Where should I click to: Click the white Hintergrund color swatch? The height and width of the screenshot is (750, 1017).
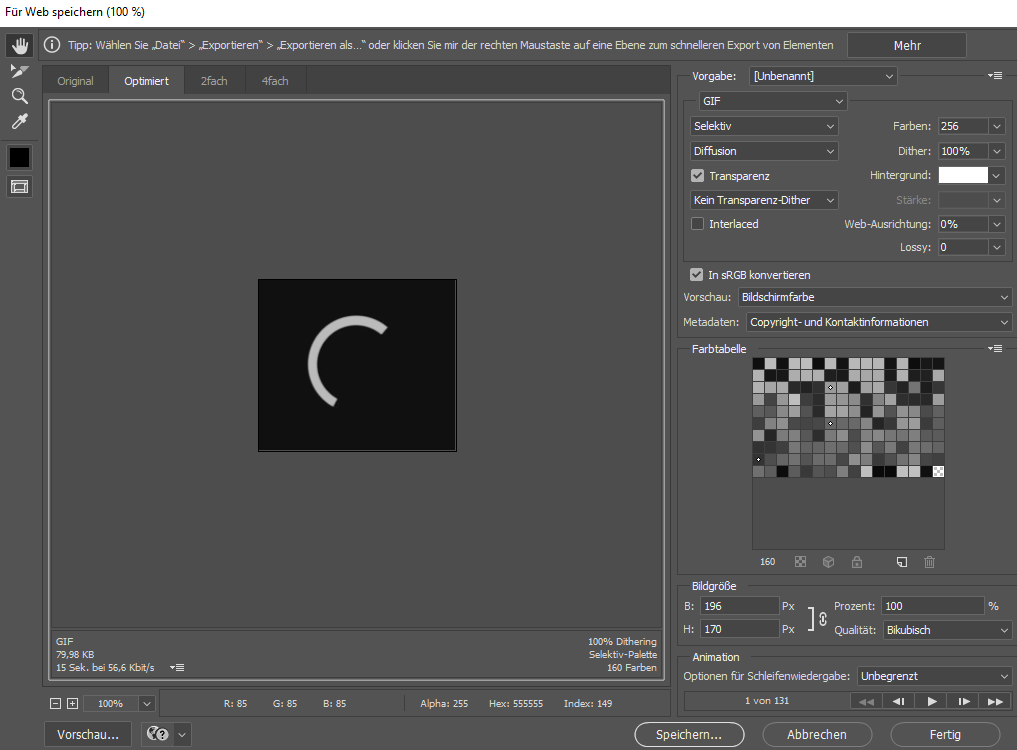coord(963,175)
